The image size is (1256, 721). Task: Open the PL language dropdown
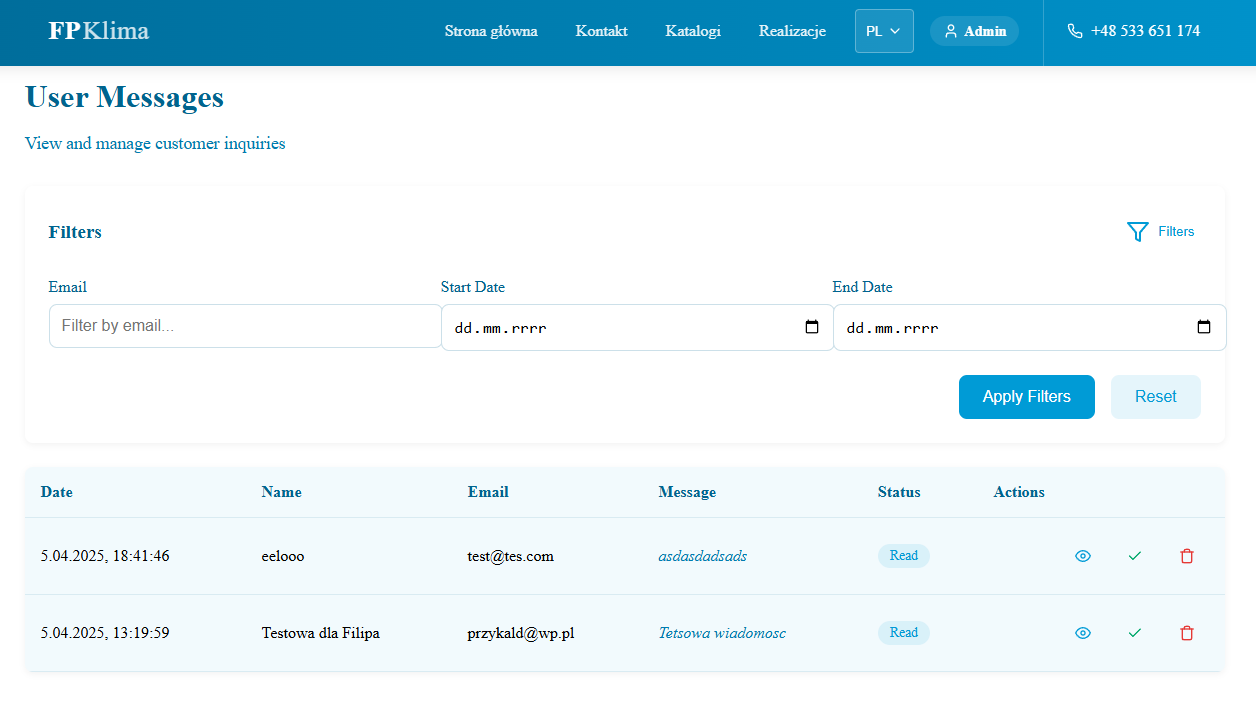point(884,30)
